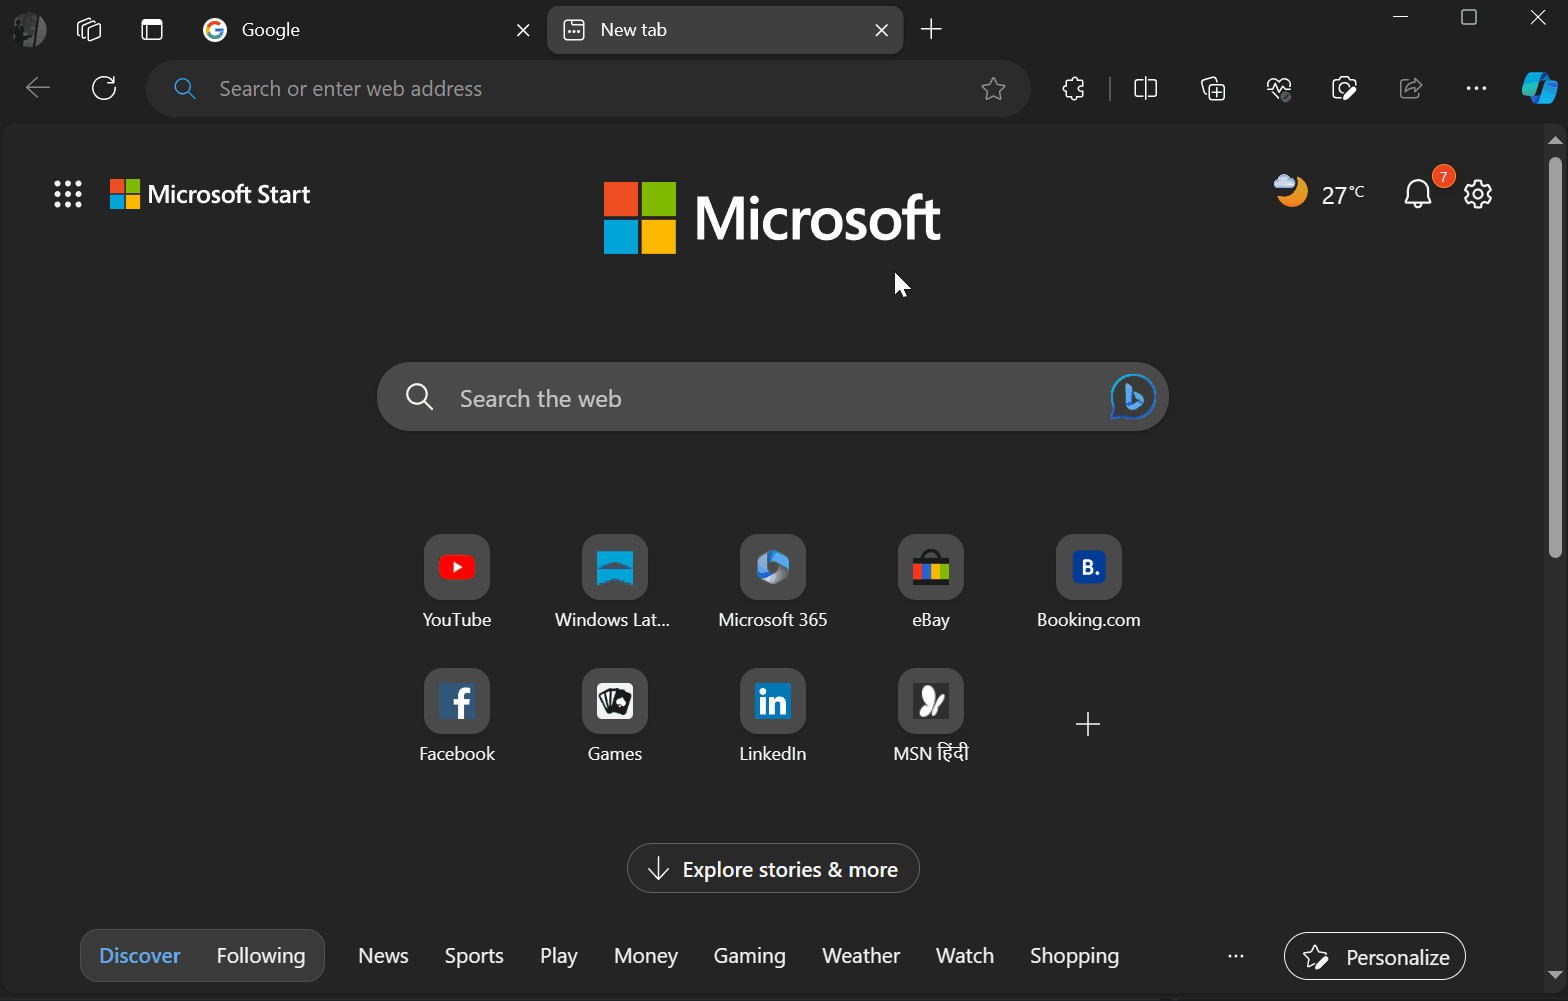Open the Windows Latest quick link
The height and width of the screenshot is (1001, 1568).
coord(614,582)
